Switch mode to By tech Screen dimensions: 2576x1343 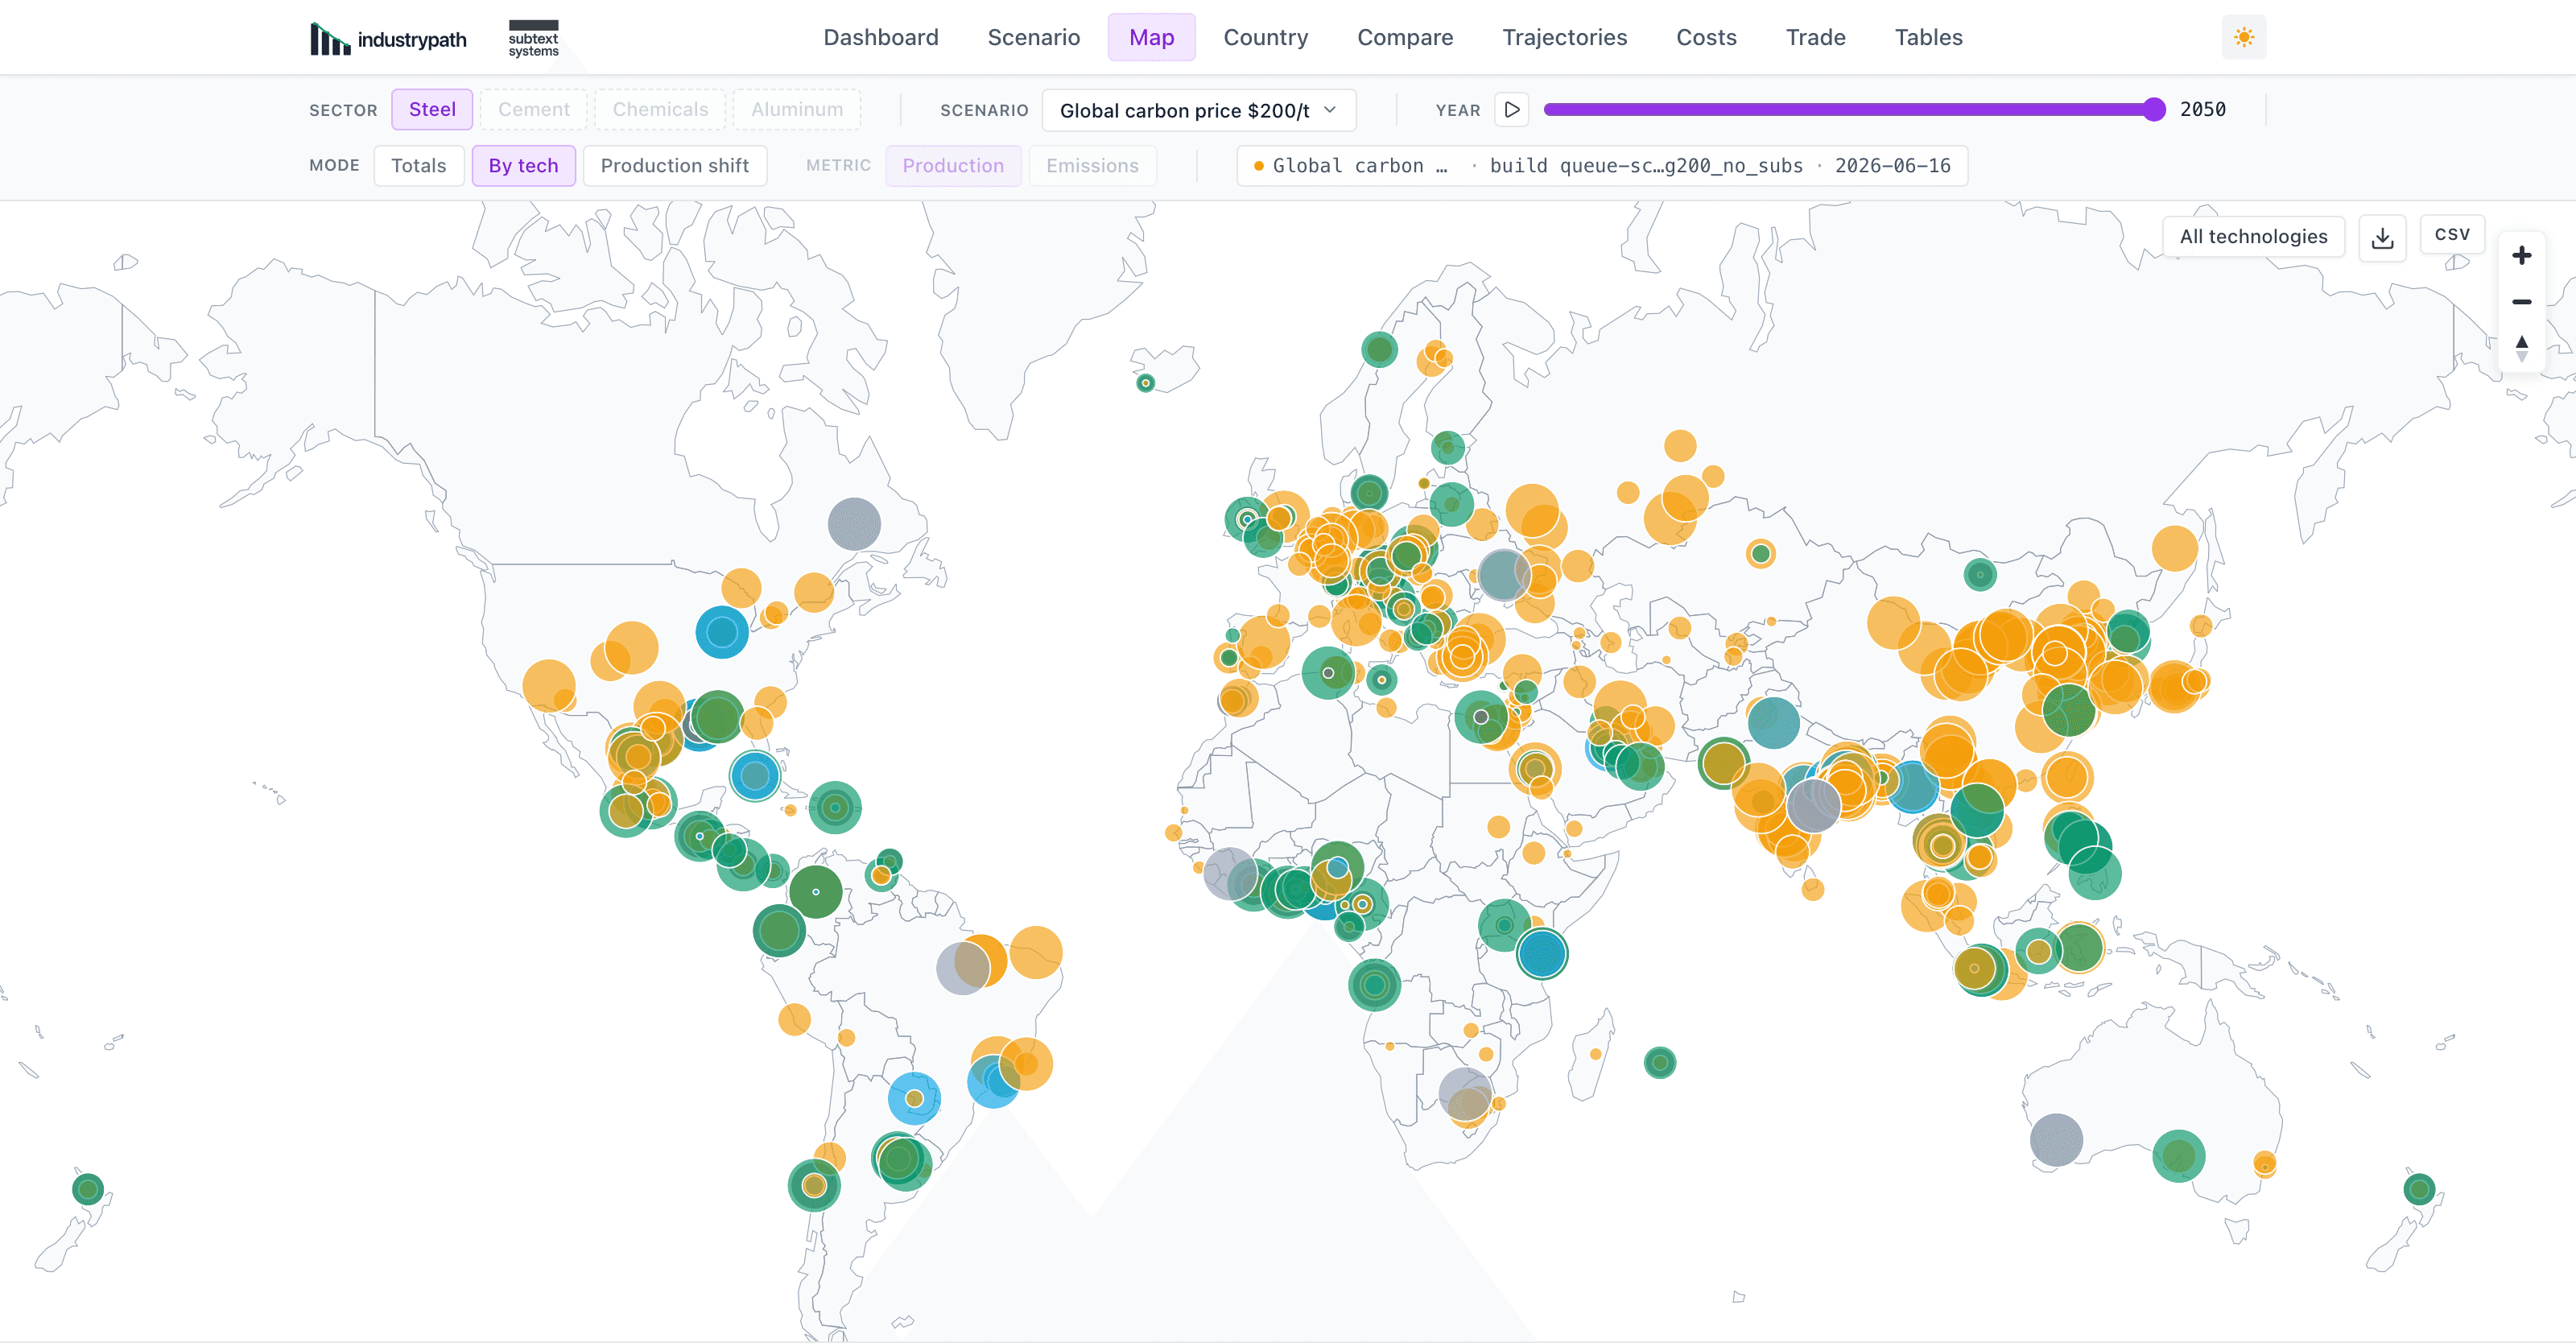pos(523,166)
